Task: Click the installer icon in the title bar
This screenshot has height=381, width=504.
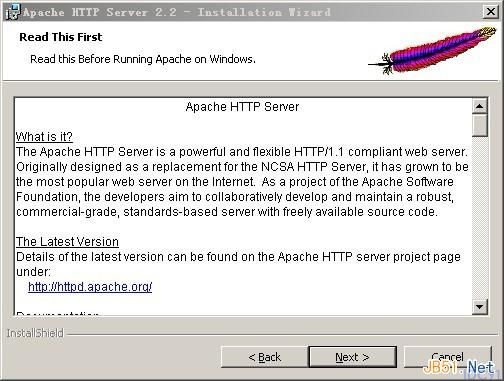Action: click(13, 12)
